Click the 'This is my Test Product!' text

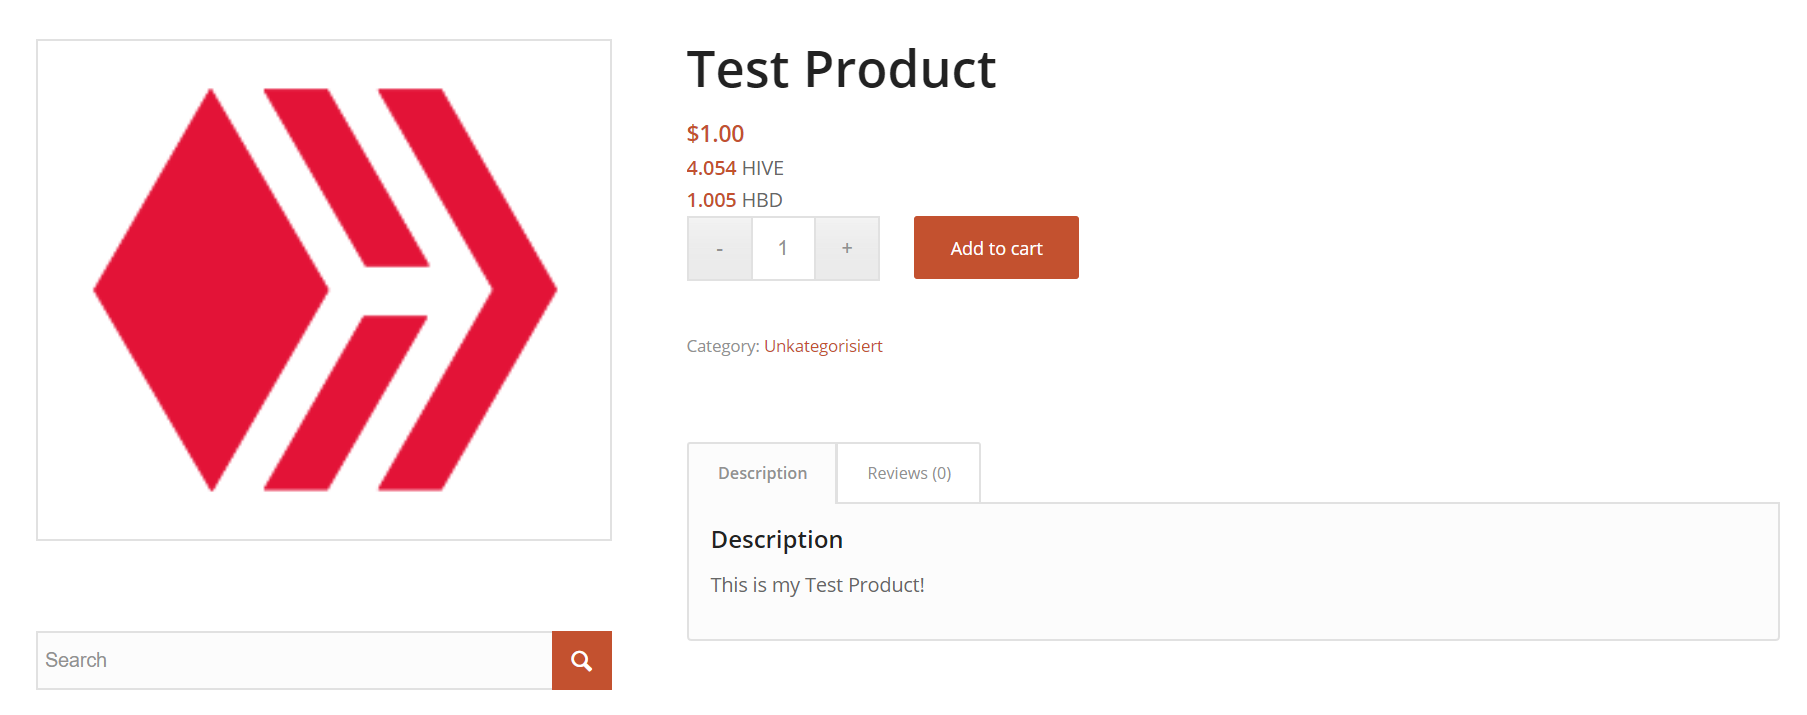pyautogui.click(x=817, y=585)
